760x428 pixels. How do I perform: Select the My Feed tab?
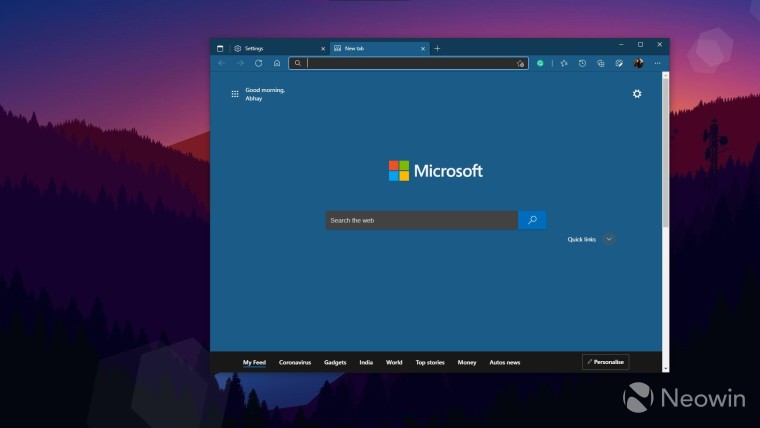254,363
